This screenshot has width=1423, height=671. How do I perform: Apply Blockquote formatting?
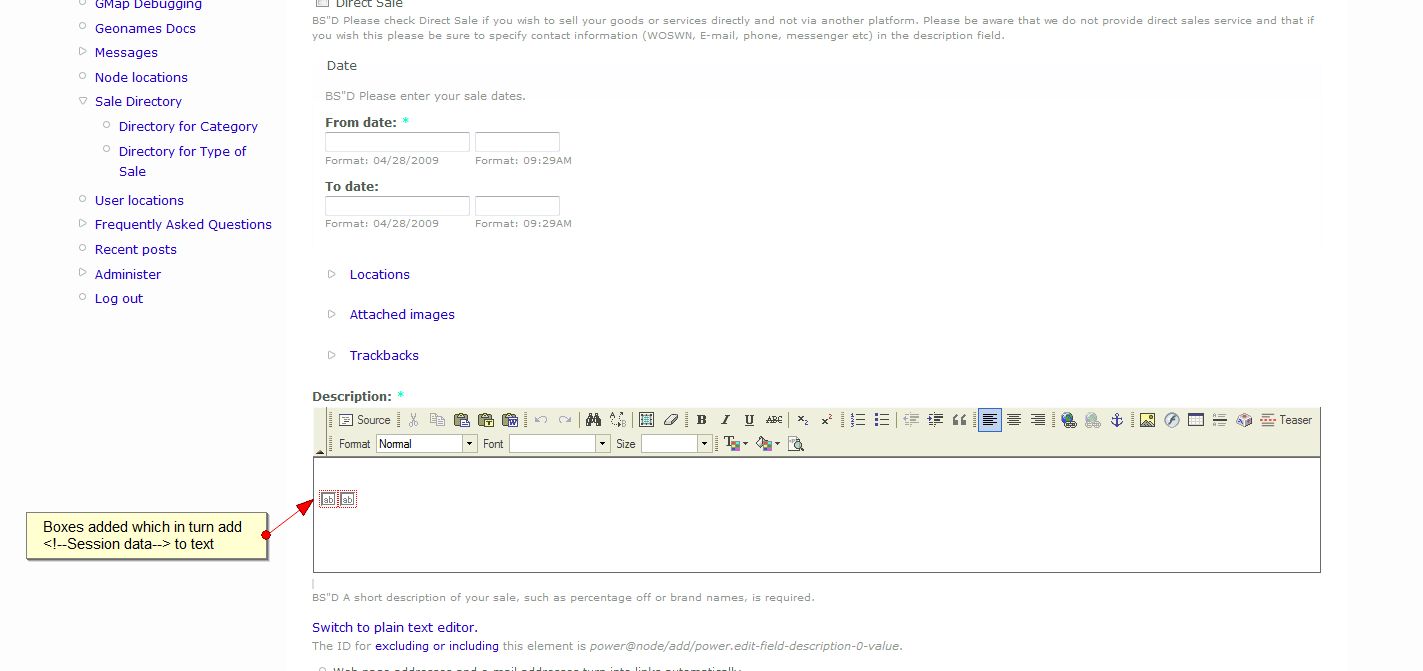[960, 420]
